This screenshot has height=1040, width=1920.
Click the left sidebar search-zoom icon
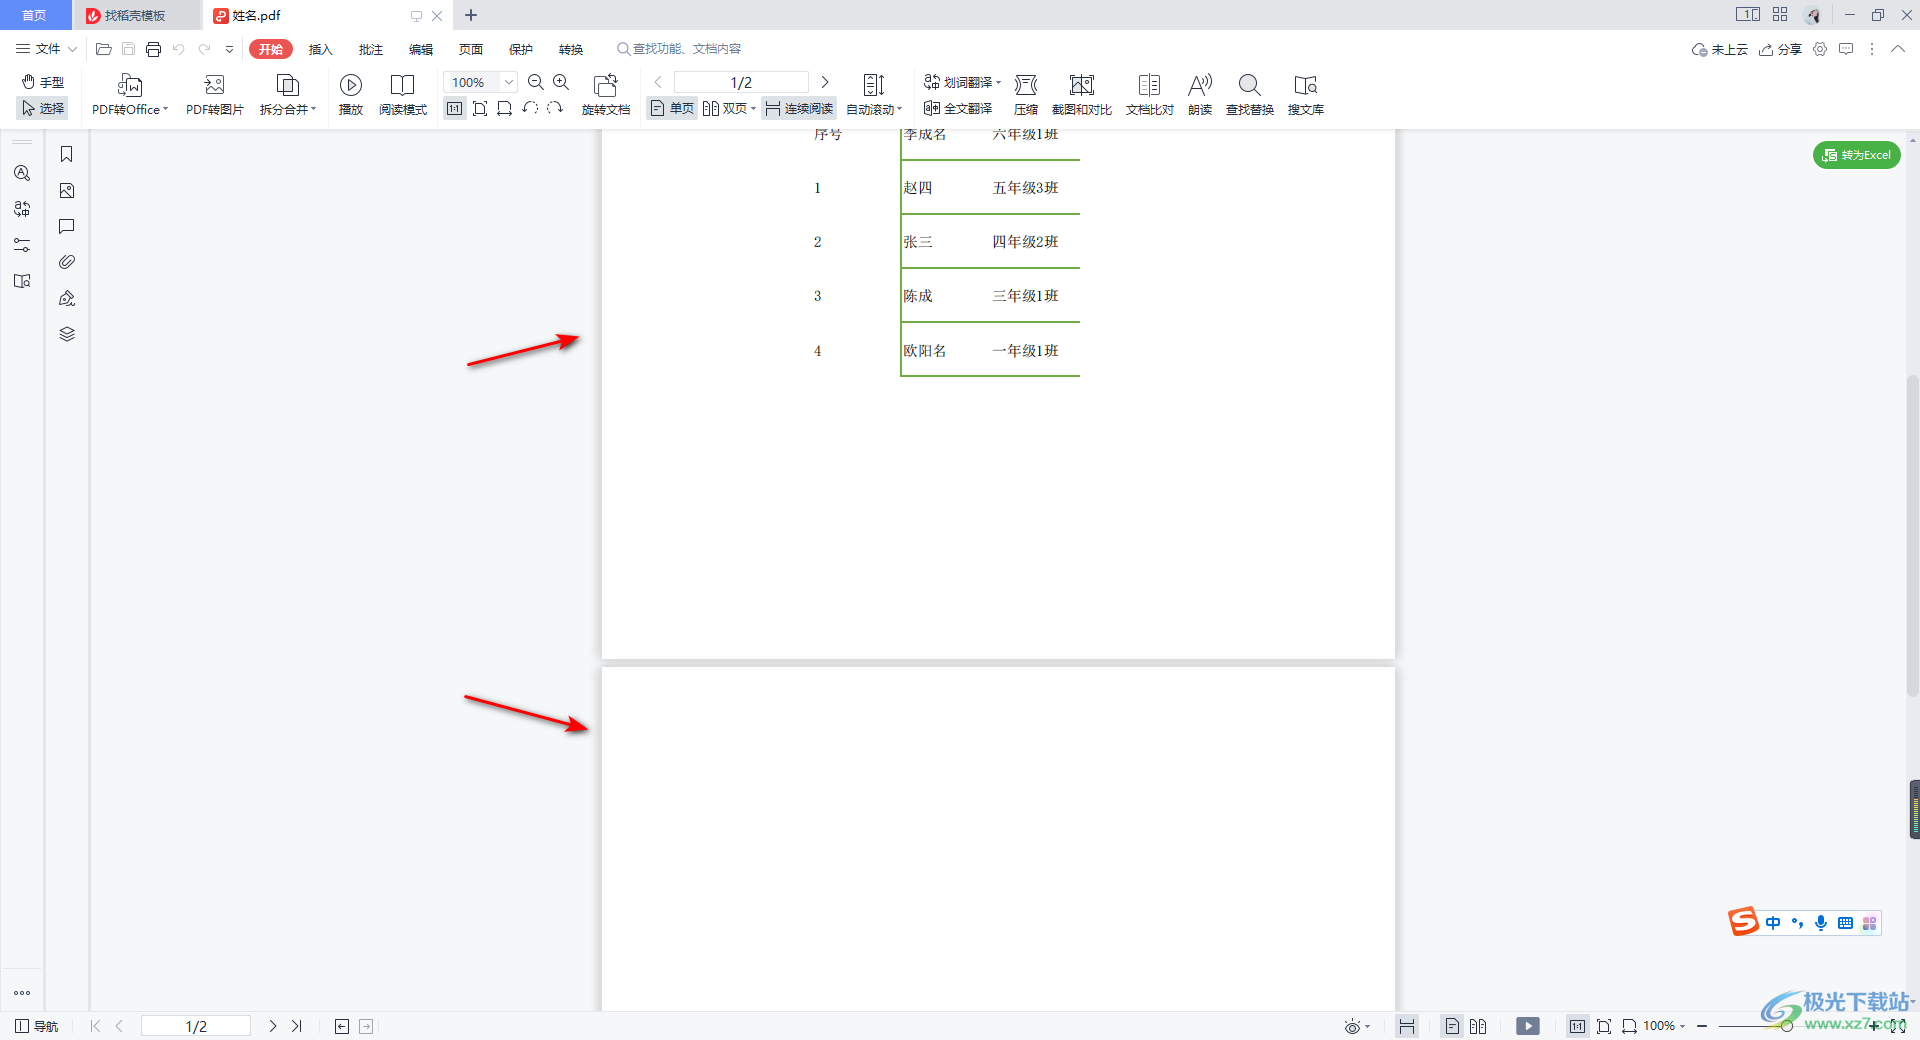(22, 173)
